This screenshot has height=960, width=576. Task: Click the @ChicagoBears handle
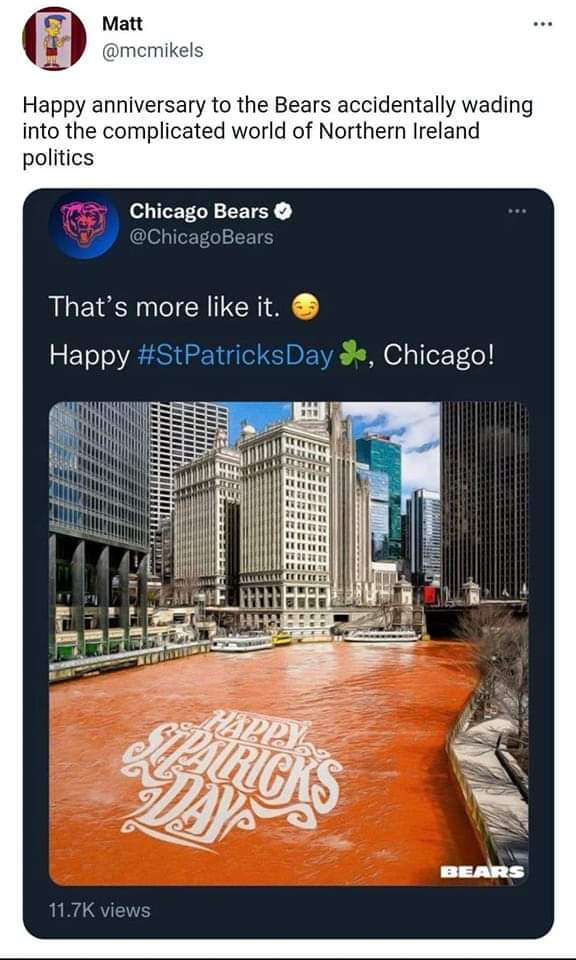tap(201, 237)
